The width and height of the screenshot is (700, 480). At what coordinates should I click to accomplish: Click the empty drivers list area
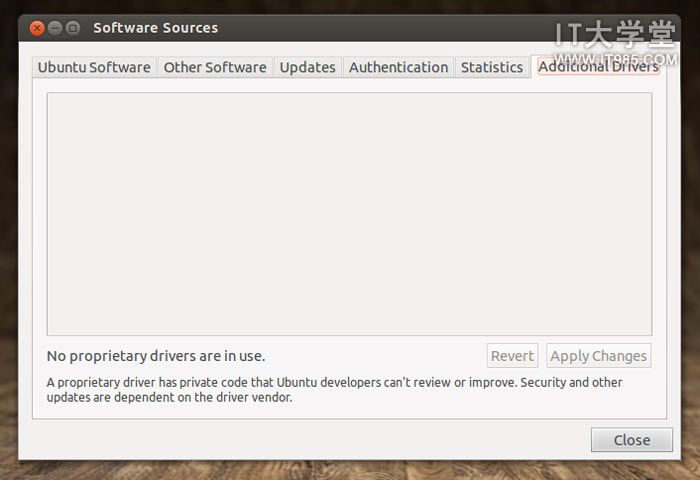[349, 214]
